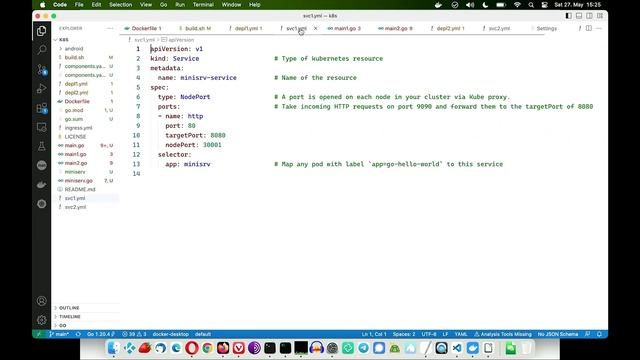Open errors and warnings count in status bar
The image size is (640, 360).
(134, 334)
